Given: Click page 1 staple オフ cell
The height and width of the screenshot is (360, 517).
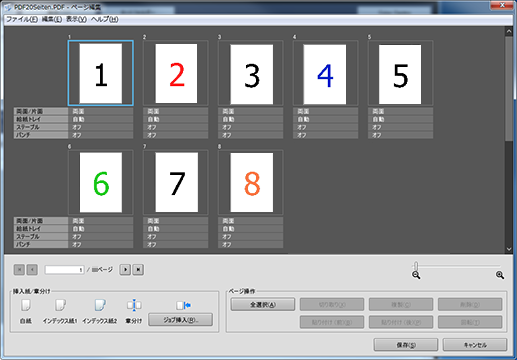Looking at the screenshot, I should click(101, 127).
